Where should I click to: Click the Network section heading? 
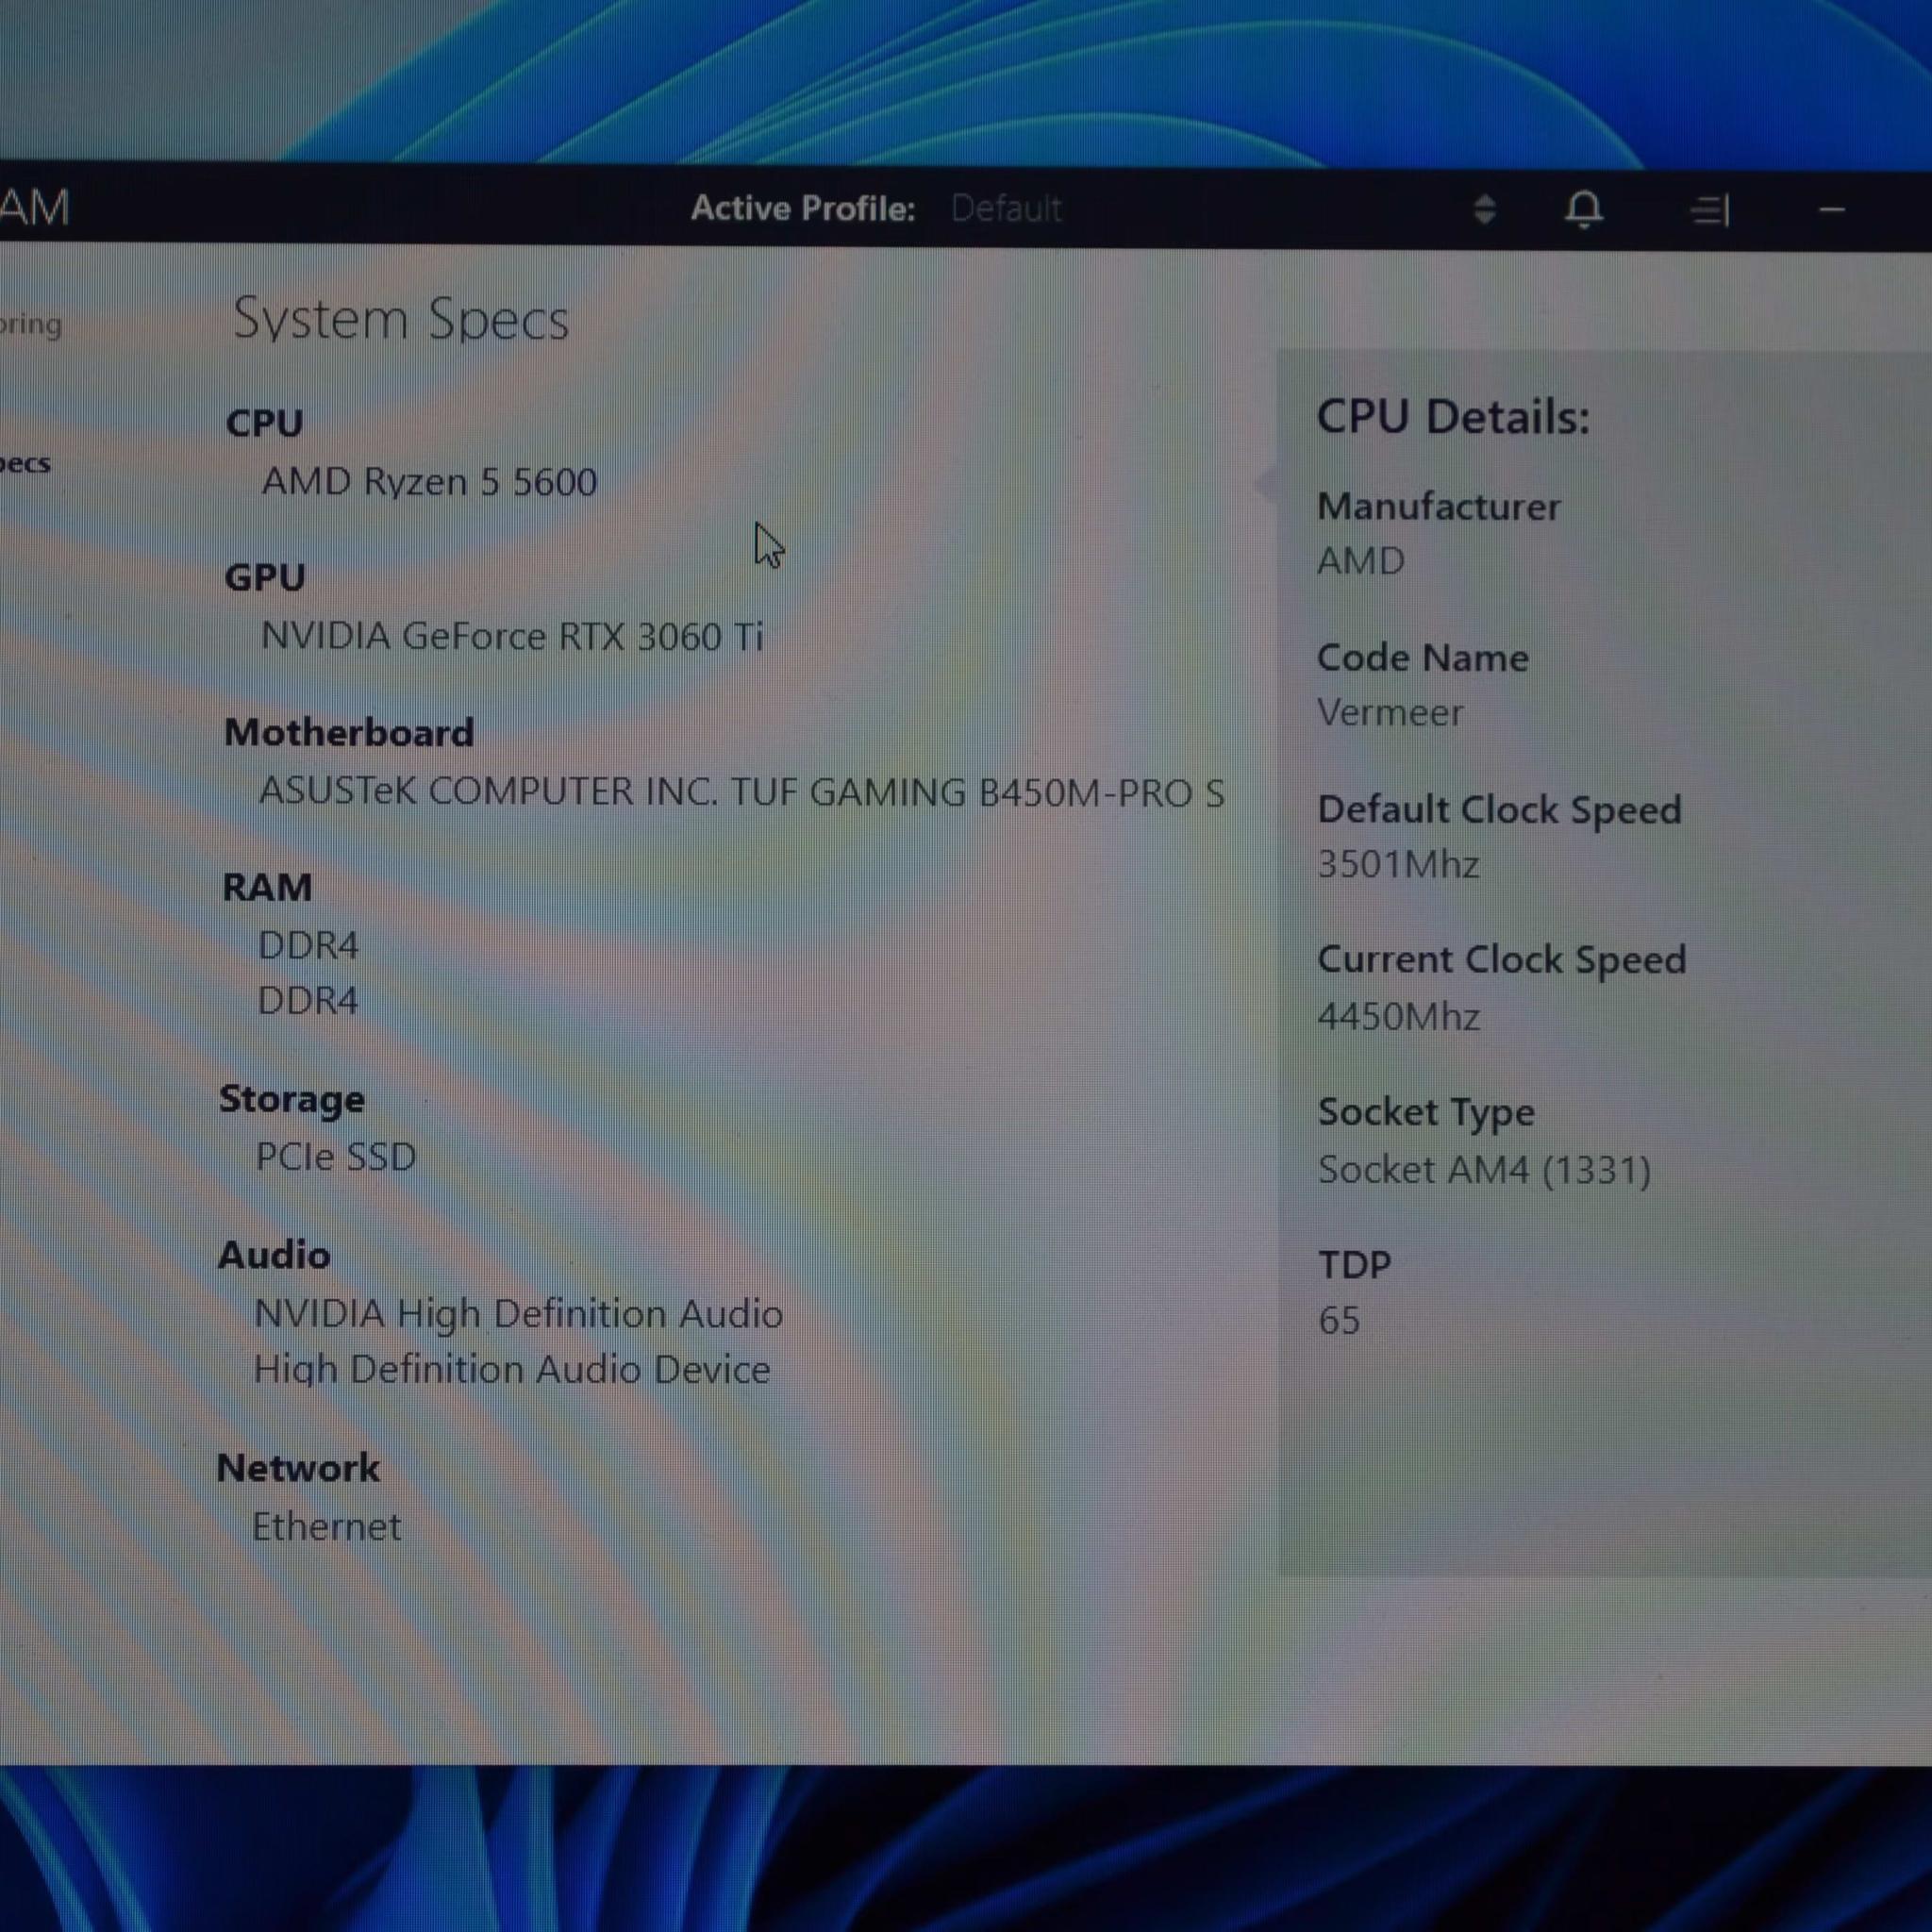298,1468
